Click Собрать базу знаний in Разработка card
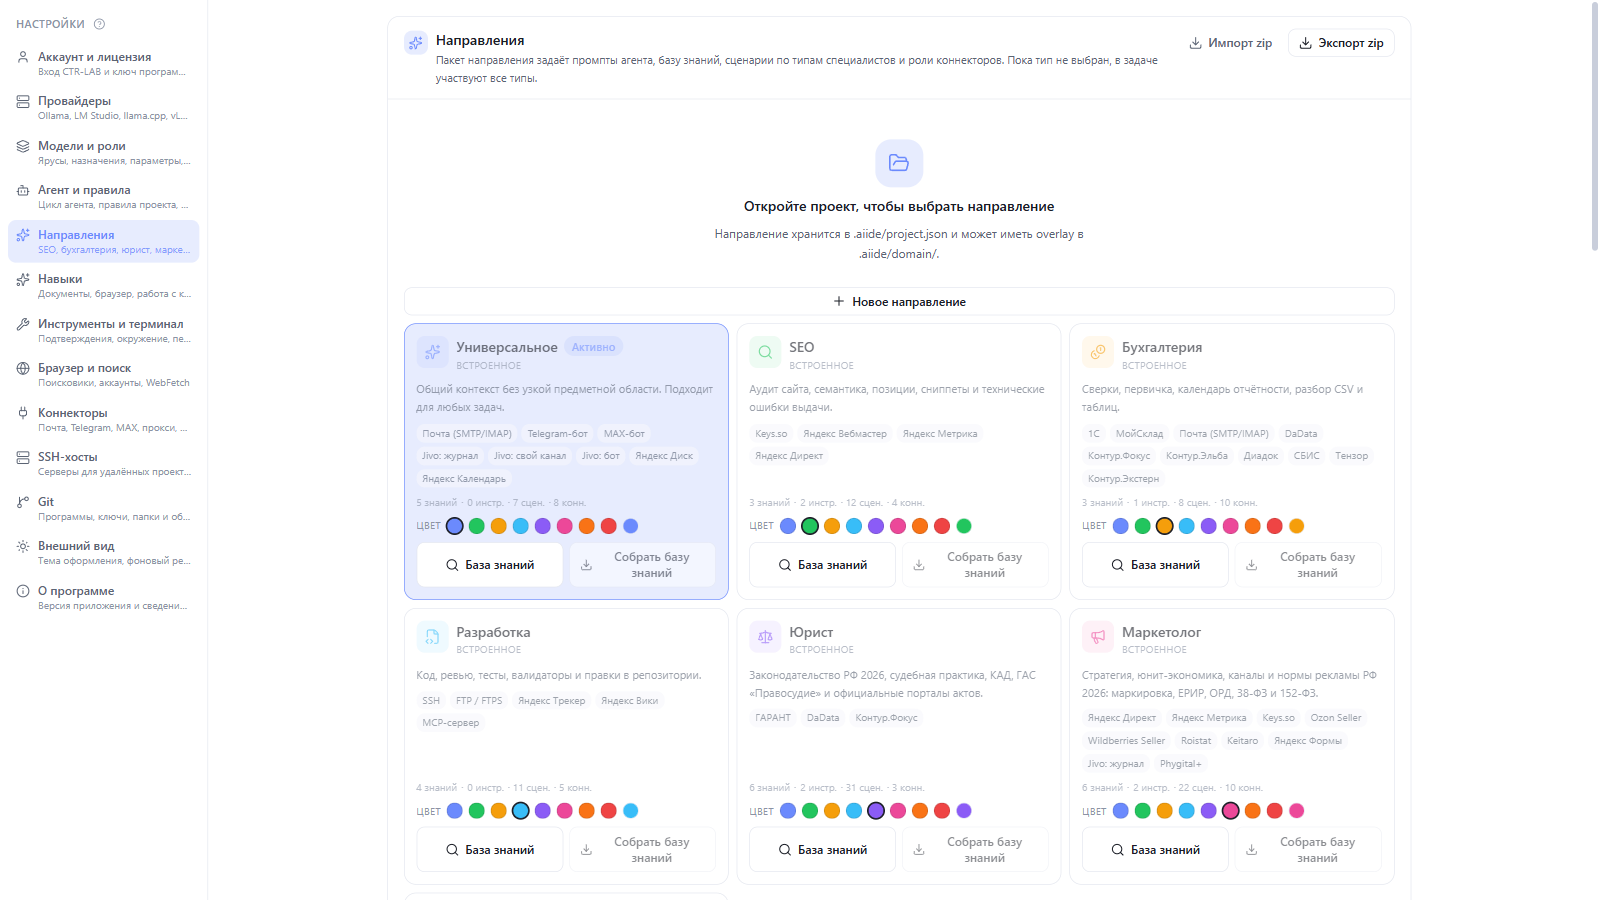The width and height of the screenshot is (1600, 900). click(642, 850)
